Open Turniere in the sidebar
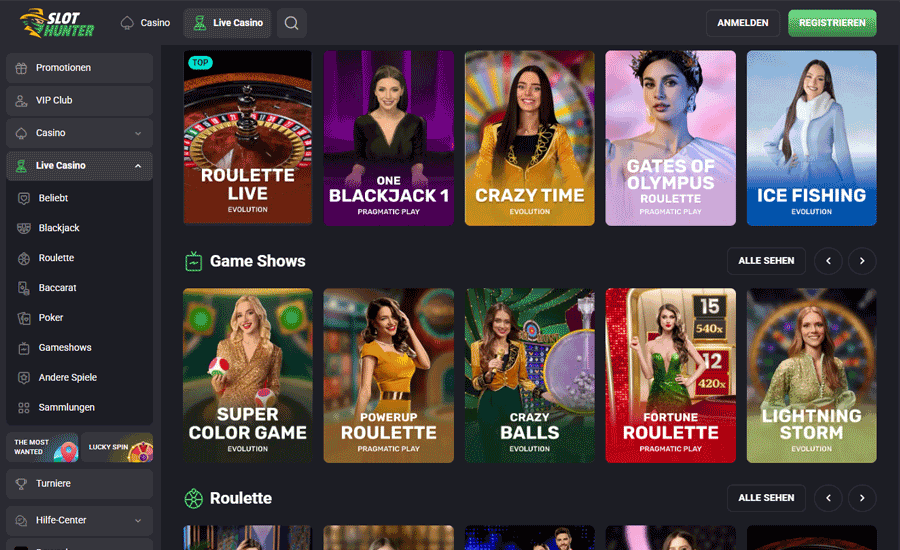Screen dimensions: 900x550 tap(80, 483)
